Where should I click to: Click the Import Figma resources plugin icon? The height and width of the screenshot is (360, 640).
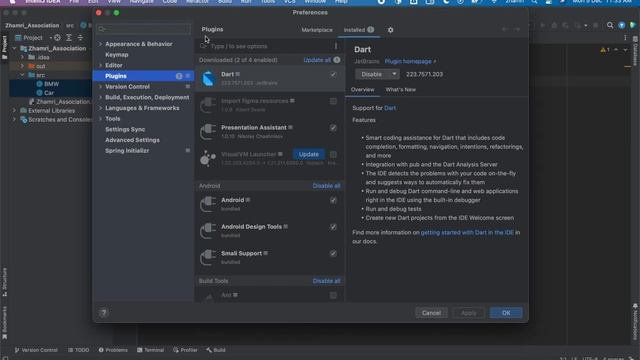point(208,105)
